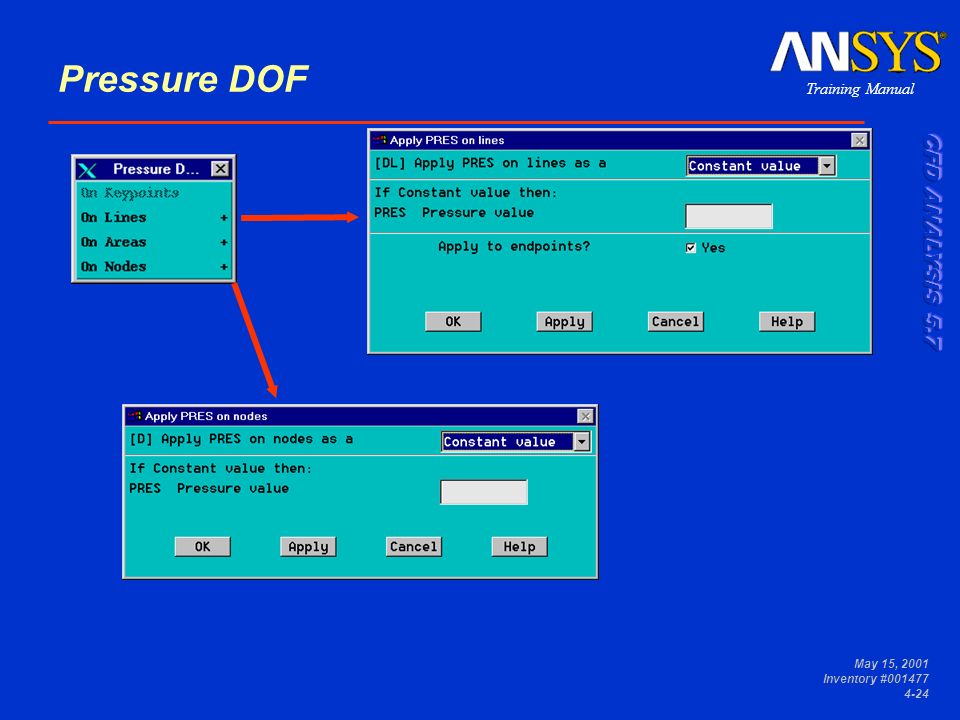
Task: Click OK in Apply PRES on nodes
Action: click(x=203, y=547)
